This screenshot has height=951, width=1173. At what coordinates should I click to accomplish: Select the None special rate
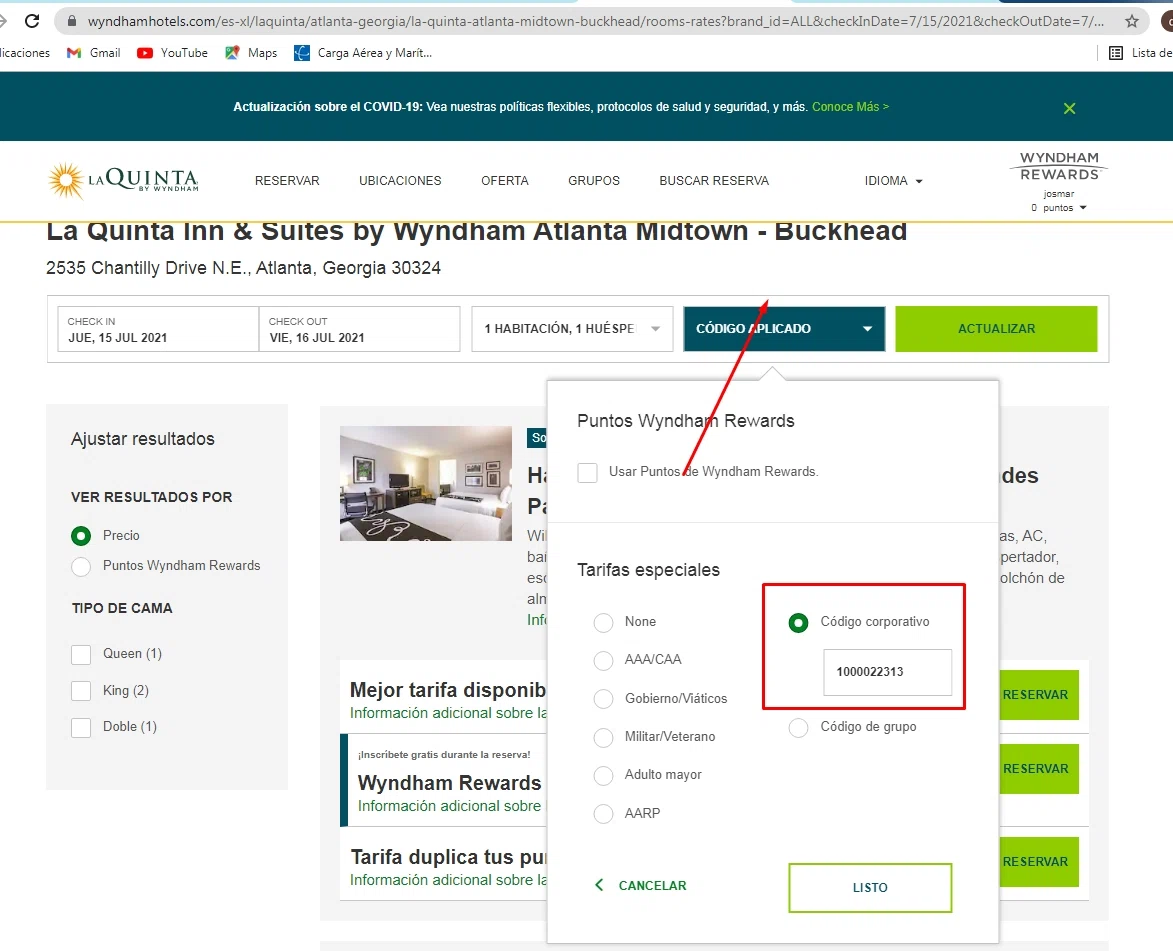(x=603, y=623)
